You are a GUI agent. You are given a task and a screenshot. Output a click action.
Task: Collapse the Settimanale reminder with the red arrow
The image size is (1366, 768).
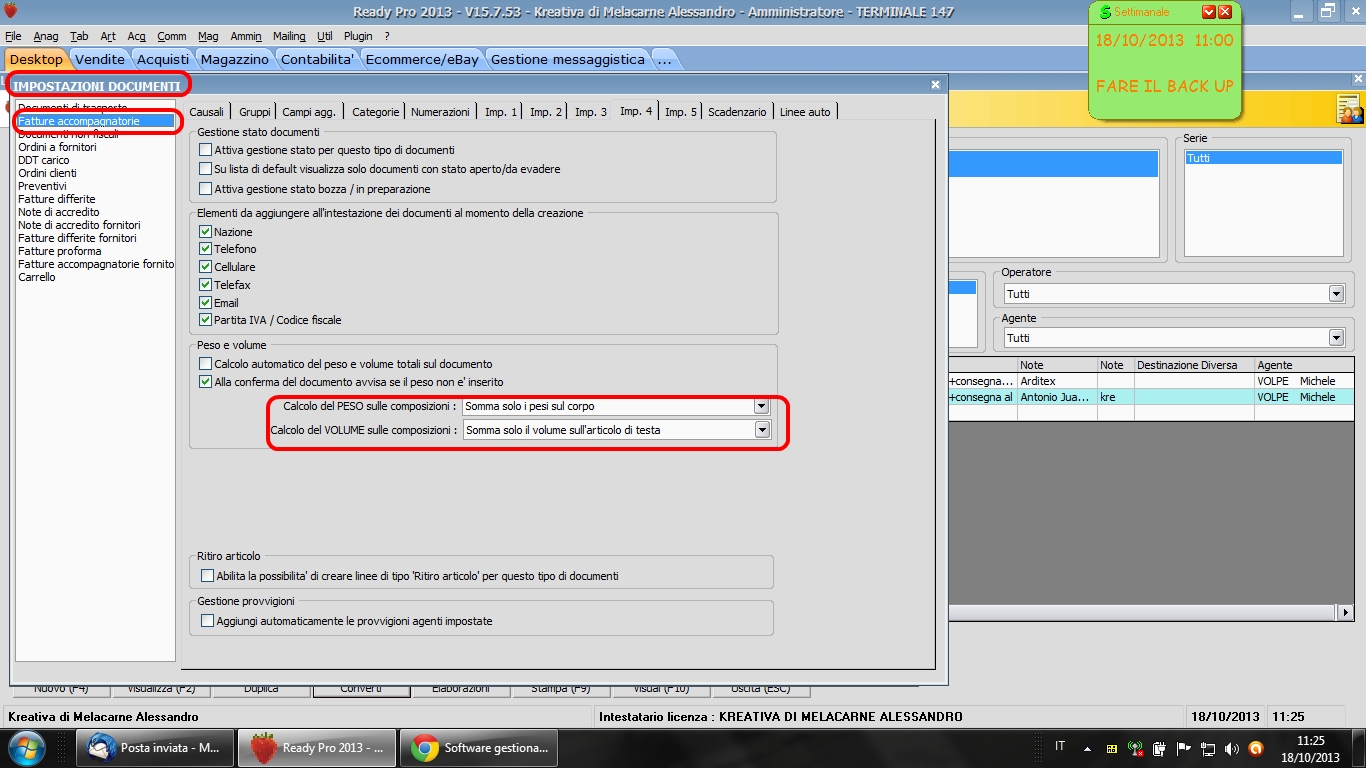click(1208, 12)
